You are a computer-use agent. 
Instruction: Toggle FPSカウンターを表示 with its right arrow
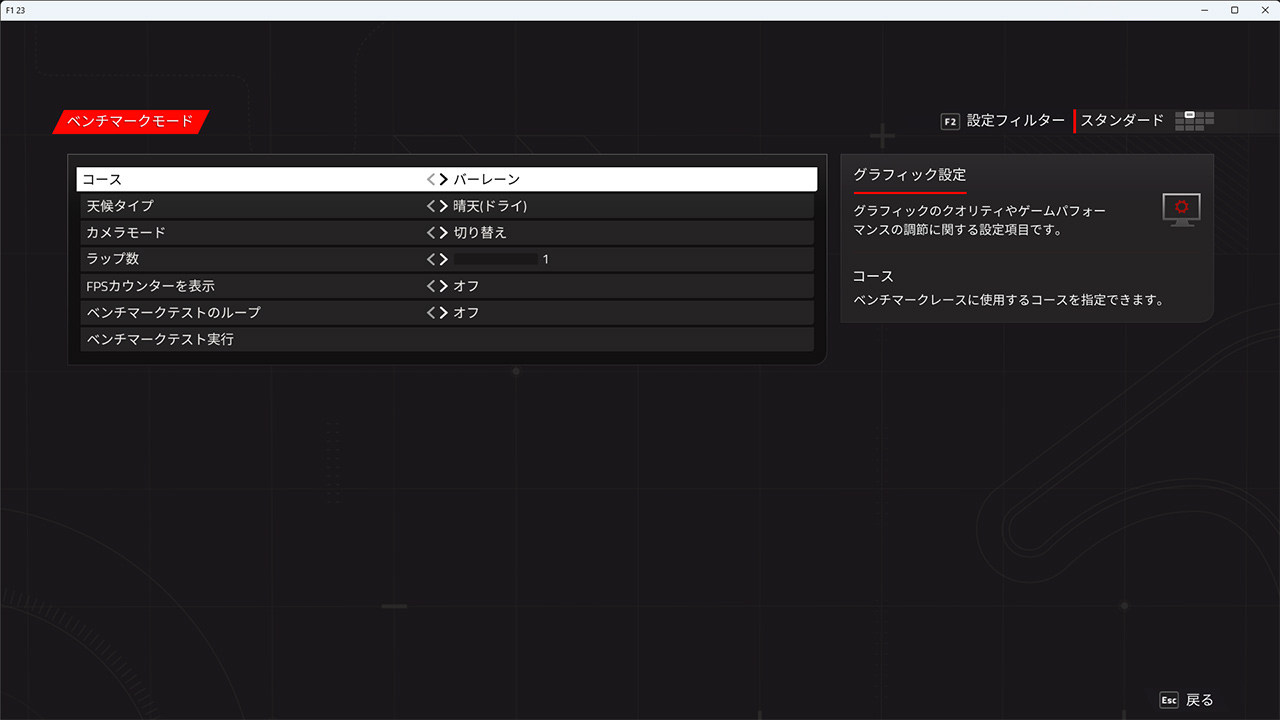point(443,286)
